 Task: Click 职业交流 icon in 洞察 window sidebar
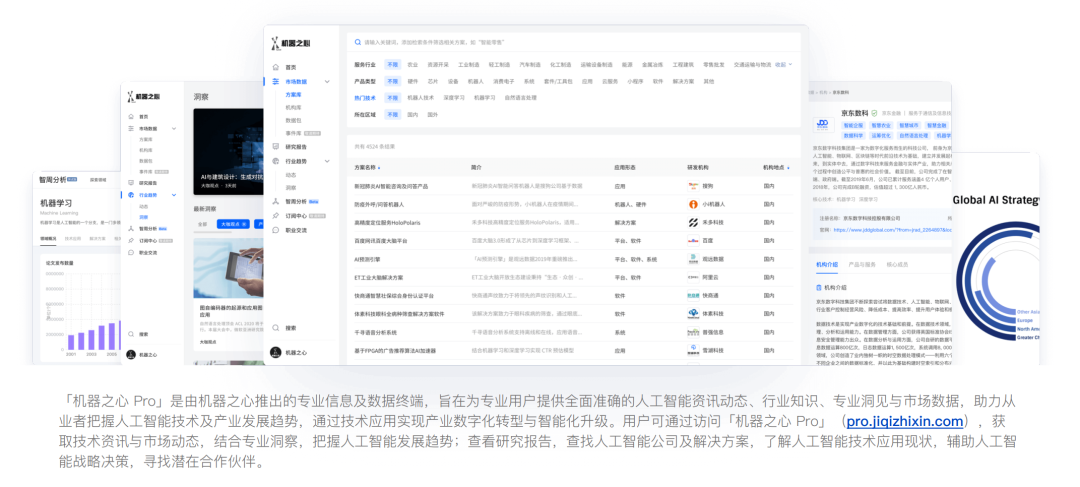pyautogui.click(x=132, y=253)
